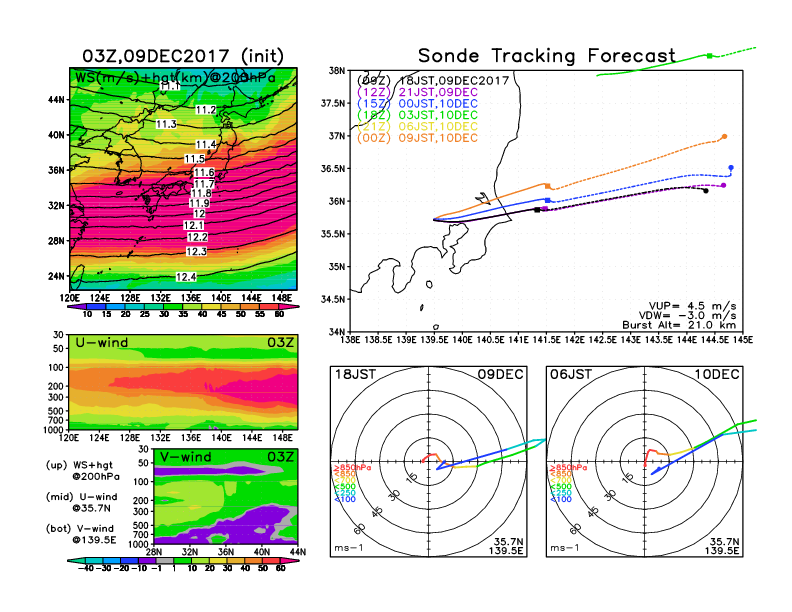The image size is (792, 612).
Task: Click the purple track endpoint dot
Action: 723,185
